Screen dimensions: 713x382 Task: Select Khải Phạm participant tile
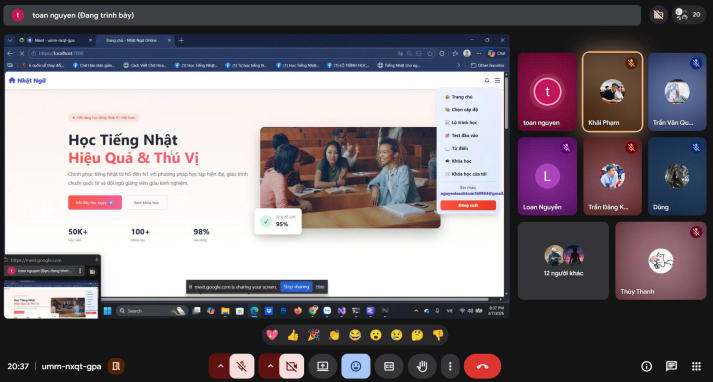(x=613, y=92)
